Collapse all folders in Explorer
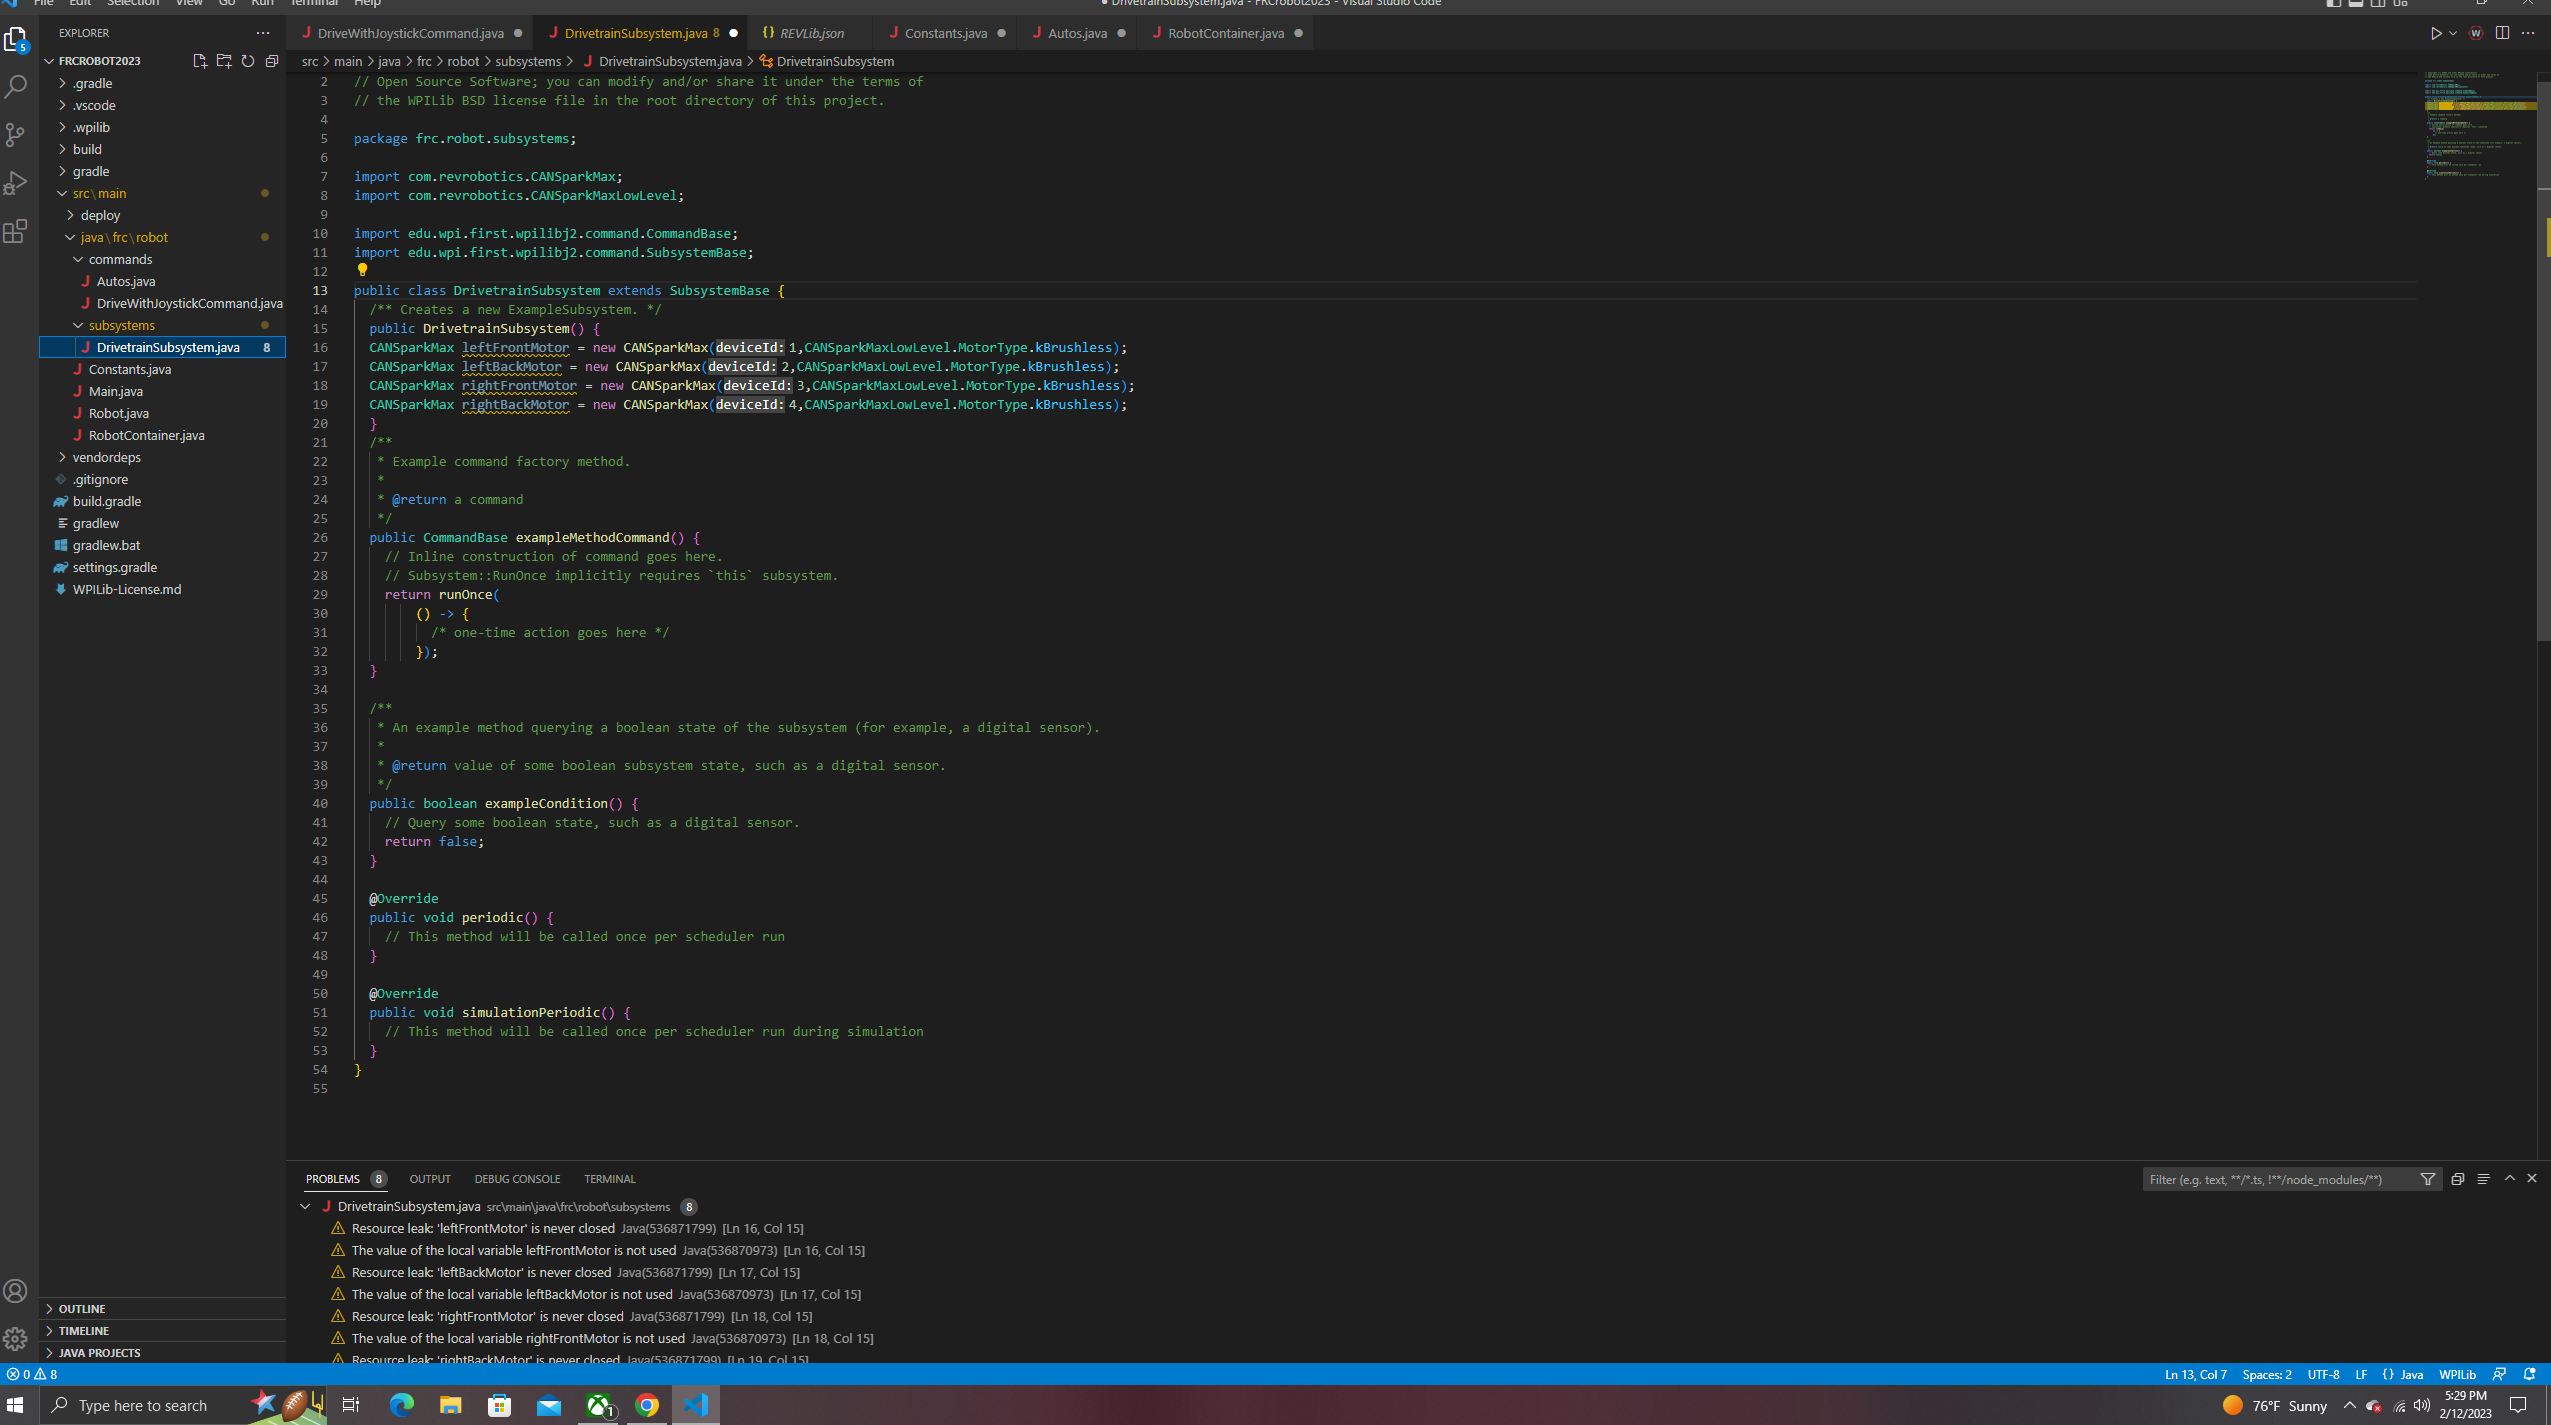This screenshot has height=1425, width=2551. [x=272, y=61]
